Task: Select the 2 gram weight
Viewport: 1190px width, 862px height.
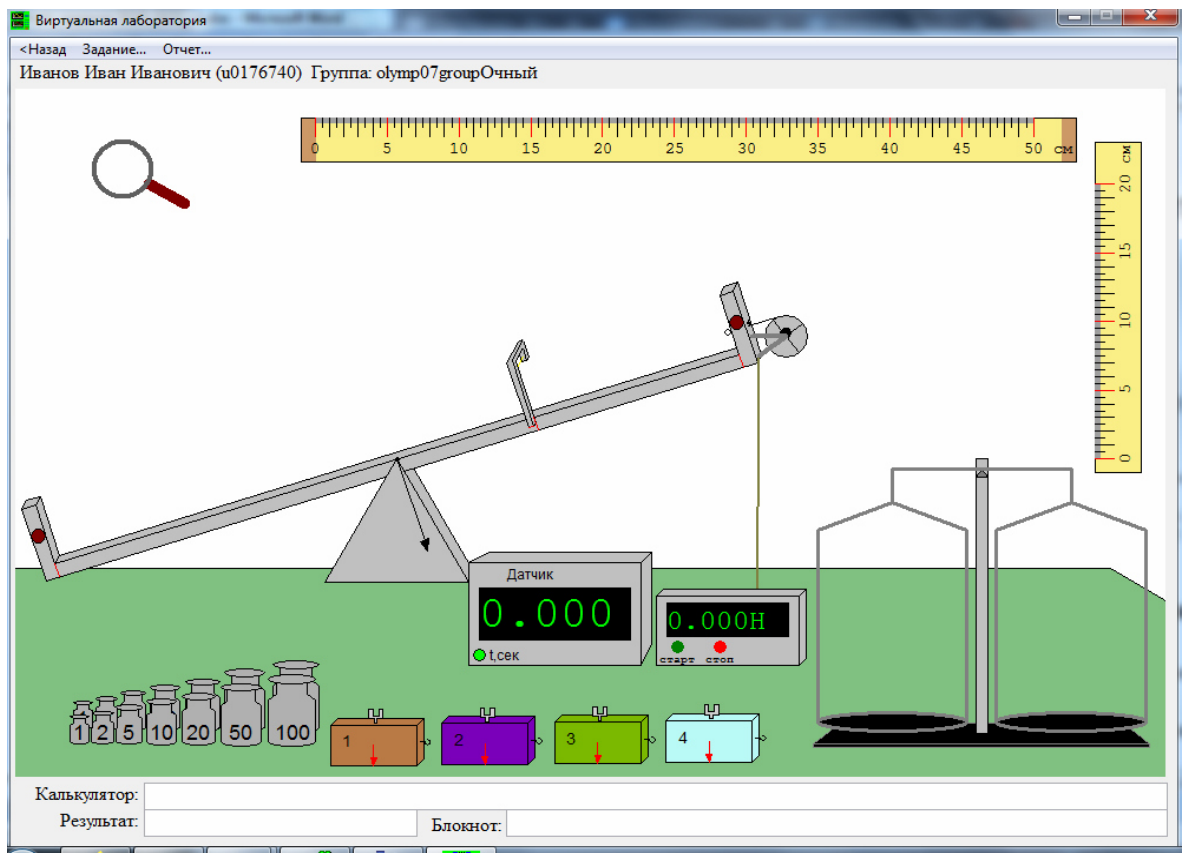Action: click(x=104, y=721)
